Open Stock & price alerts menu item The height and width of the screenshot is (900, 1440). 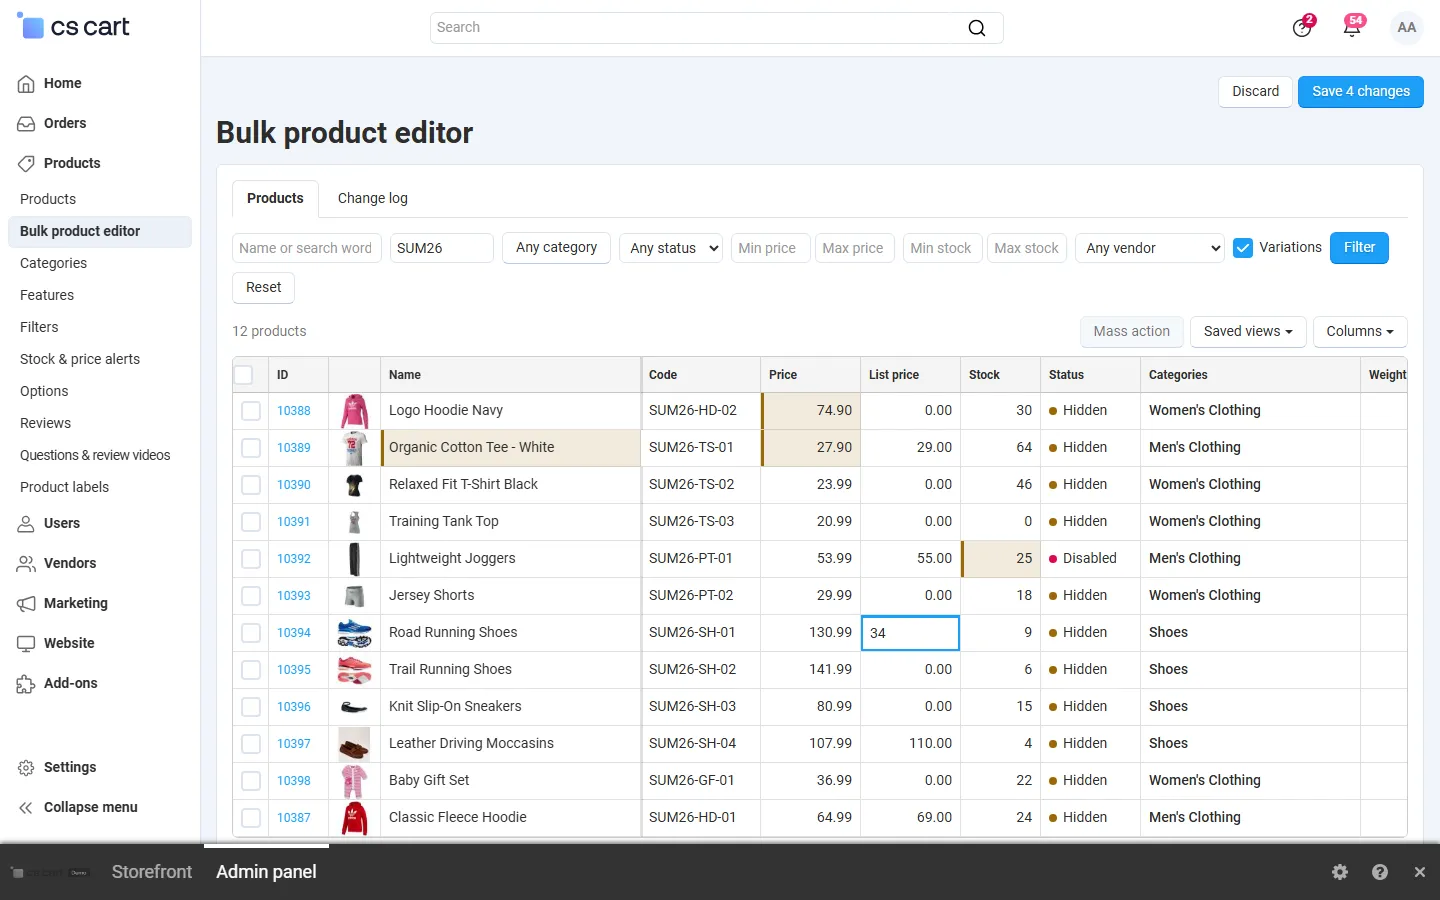pos(80,359)
